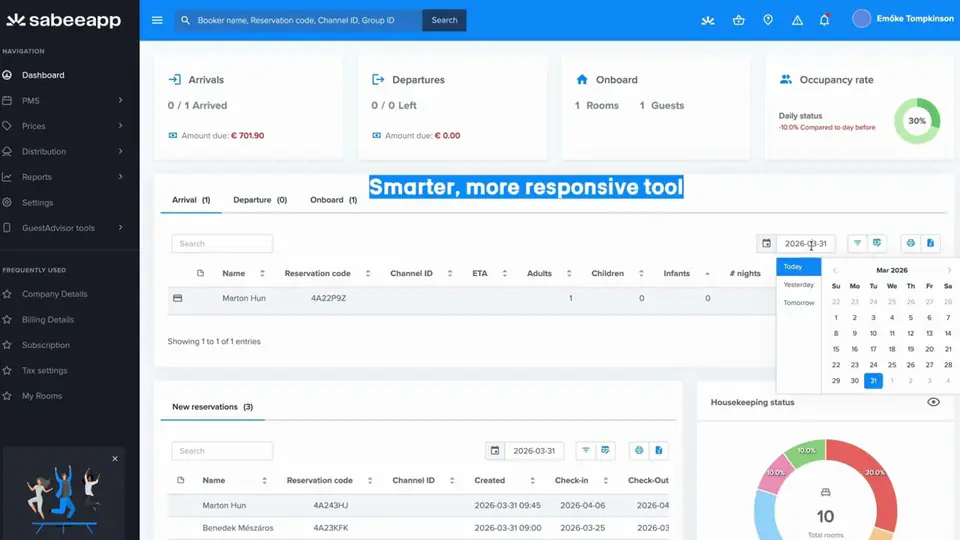Close the promotional banner in sidebar
This screenshot has width=960, height=540.
click(x=114, y=459)
